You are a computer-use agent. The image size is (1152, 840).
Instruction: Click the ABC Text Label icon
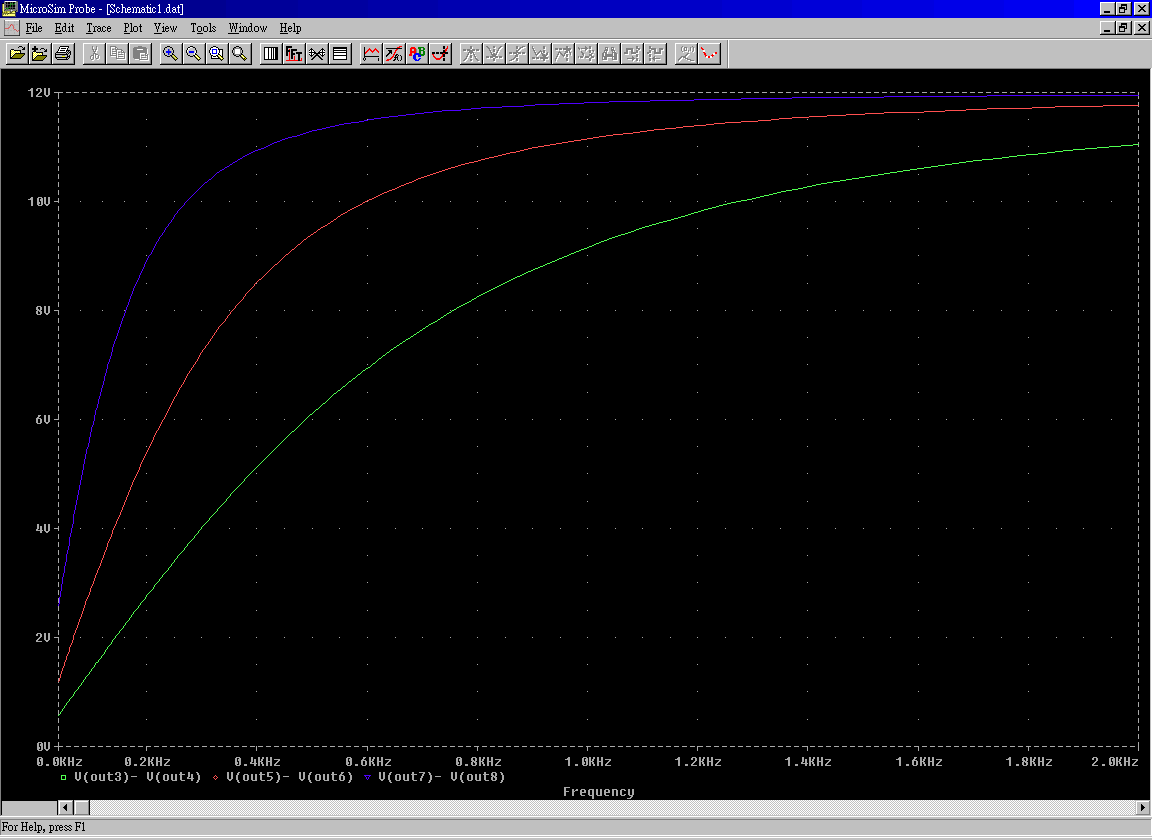point(417,54)
